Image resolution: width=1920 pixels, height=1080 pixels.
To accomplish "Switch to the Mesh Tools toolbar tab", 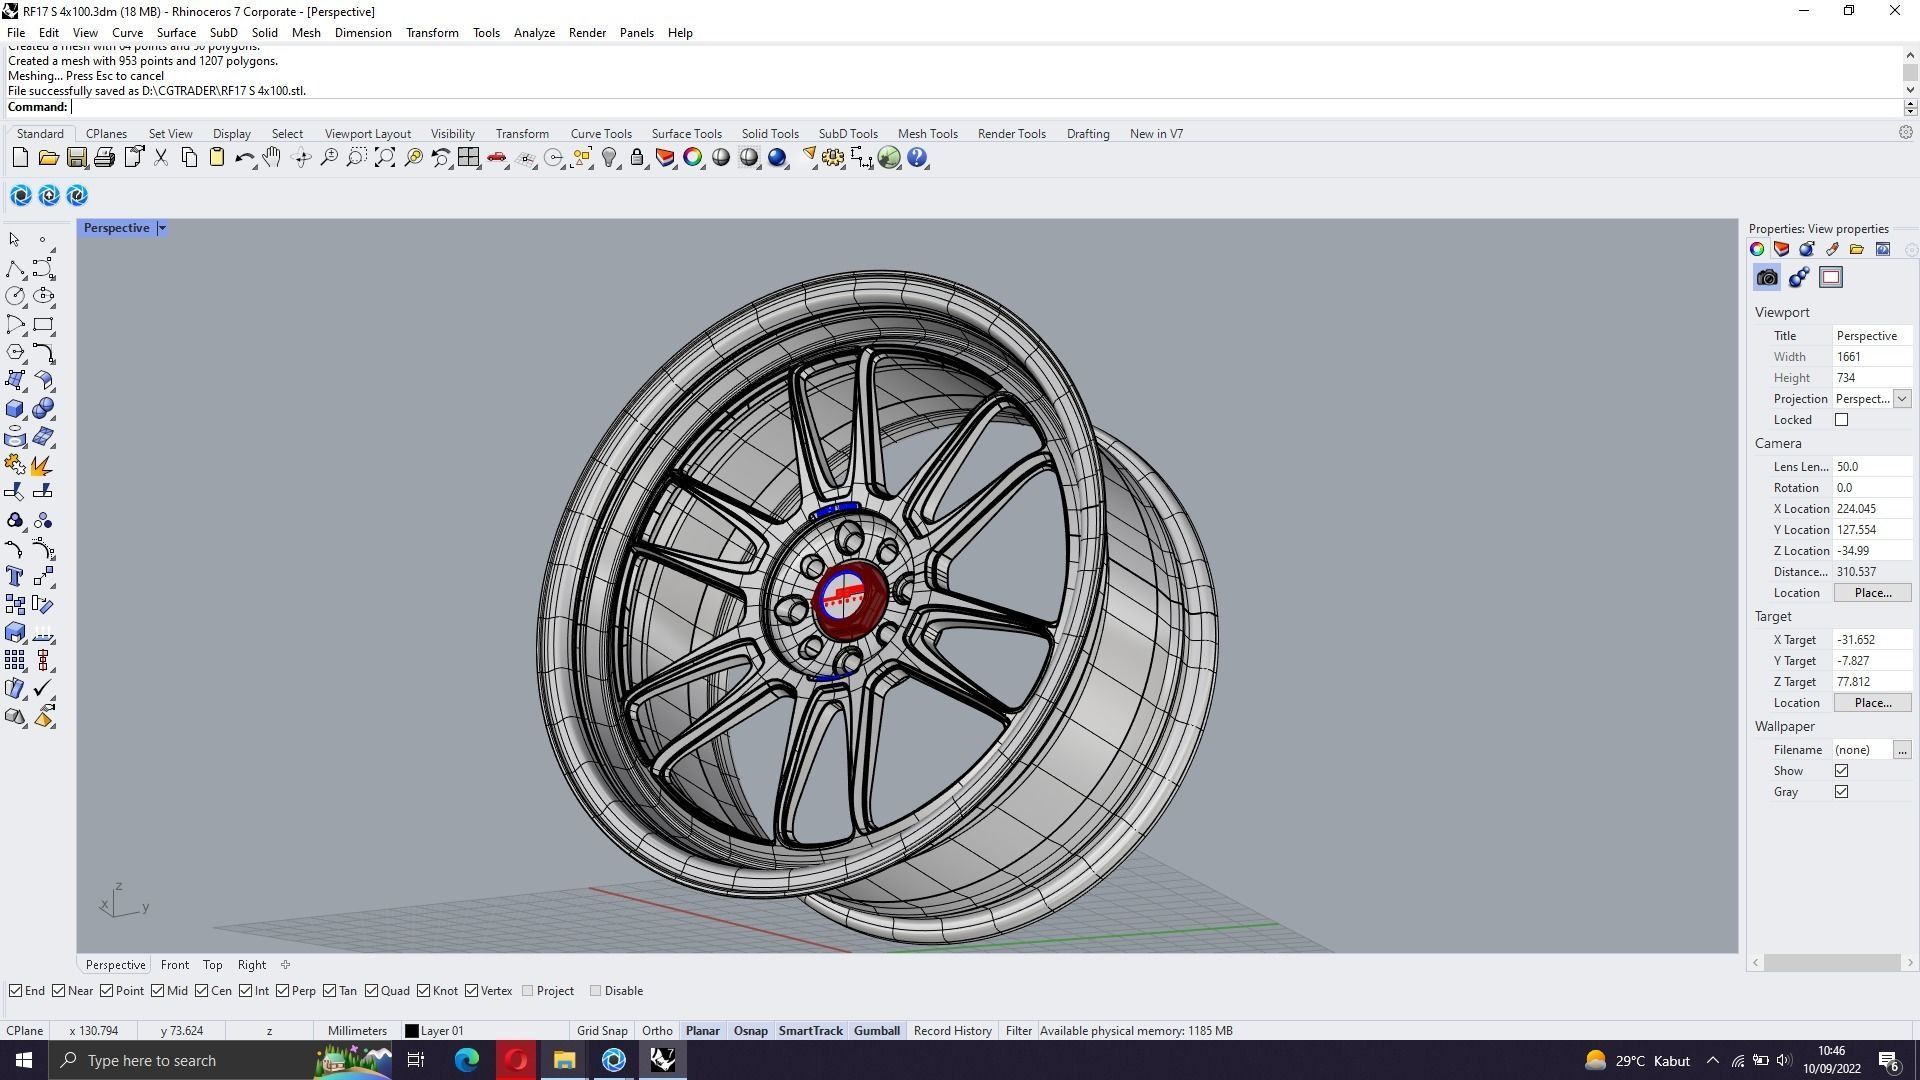I will pyautogui.click(x=927, y=134).
